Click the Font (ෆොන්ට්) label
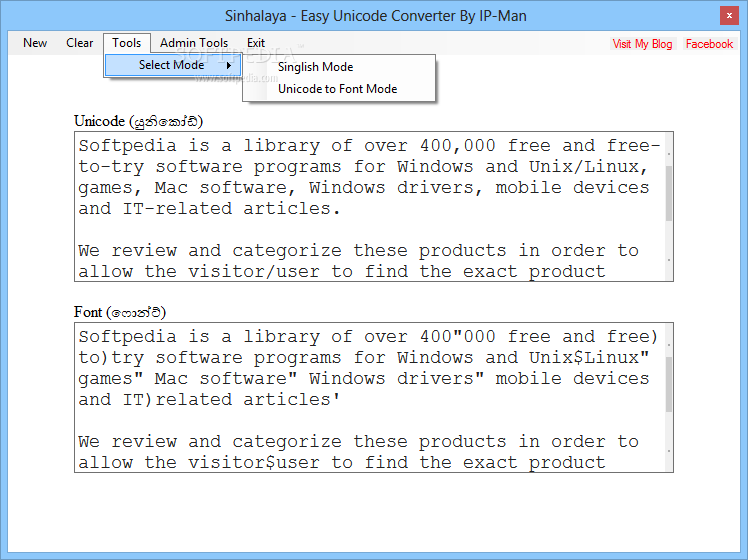This screenshot has height=560, width=748. [x=120, y=312]
